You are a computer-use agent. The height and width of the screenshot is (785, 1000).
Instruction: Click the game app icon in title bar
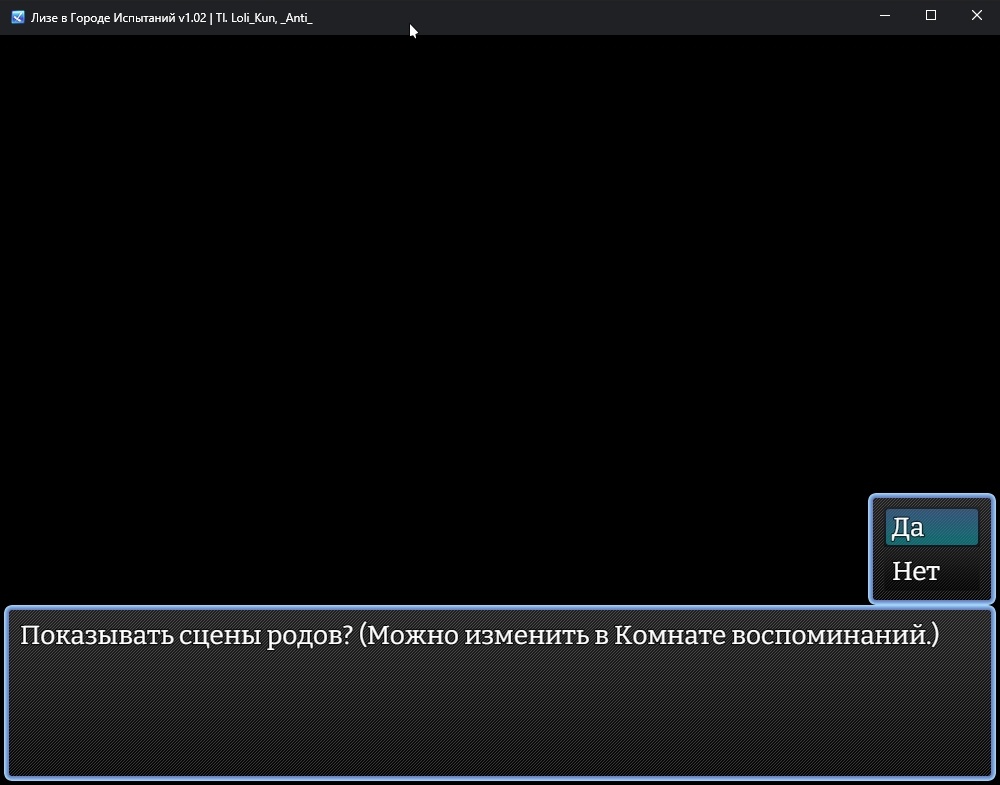[x=18, y=17]
